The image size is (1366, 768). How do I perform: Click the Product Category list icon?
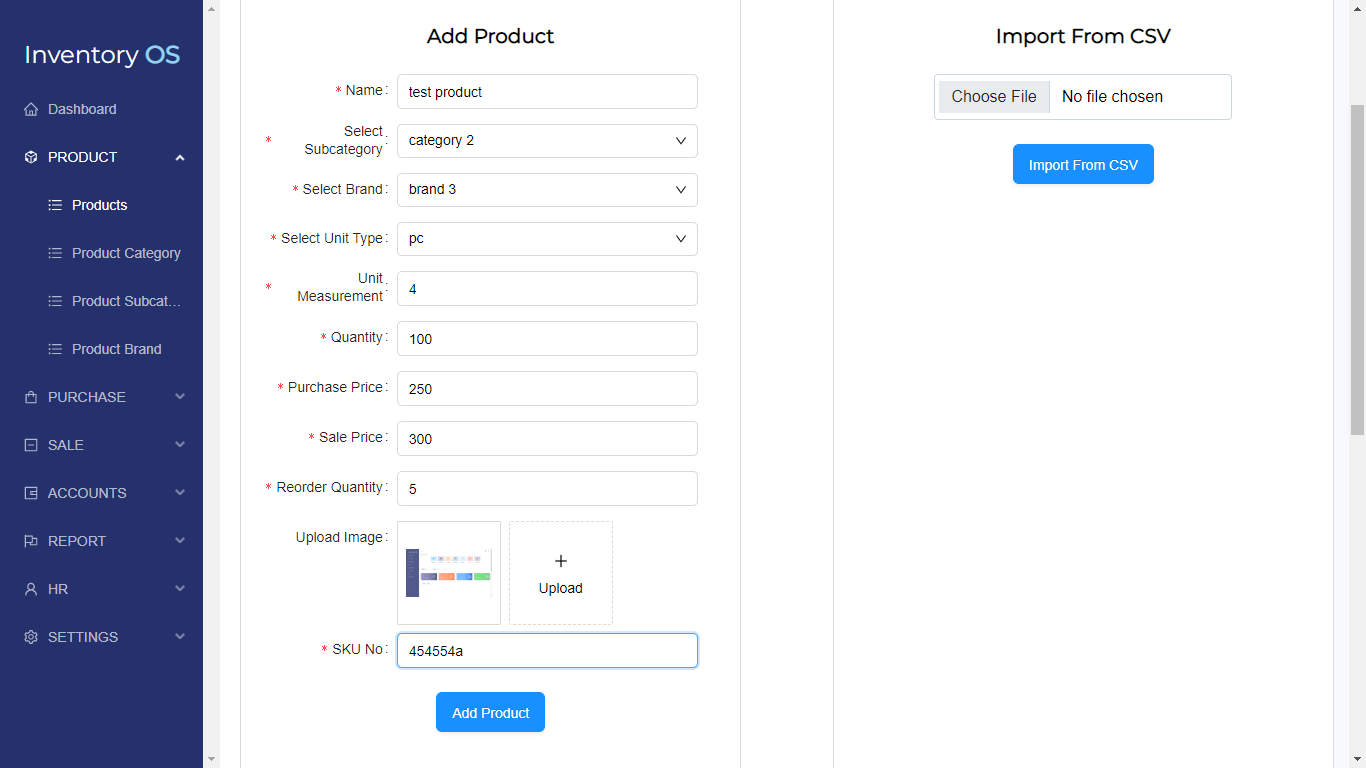(56, 253)
